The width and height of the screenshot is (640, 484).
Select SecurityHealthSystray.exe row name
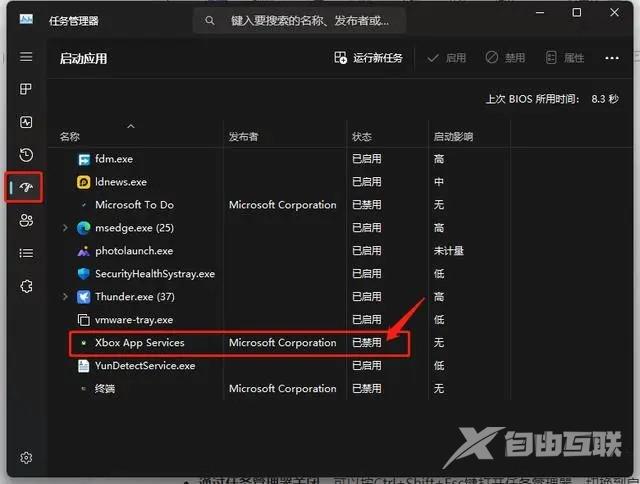155,274
